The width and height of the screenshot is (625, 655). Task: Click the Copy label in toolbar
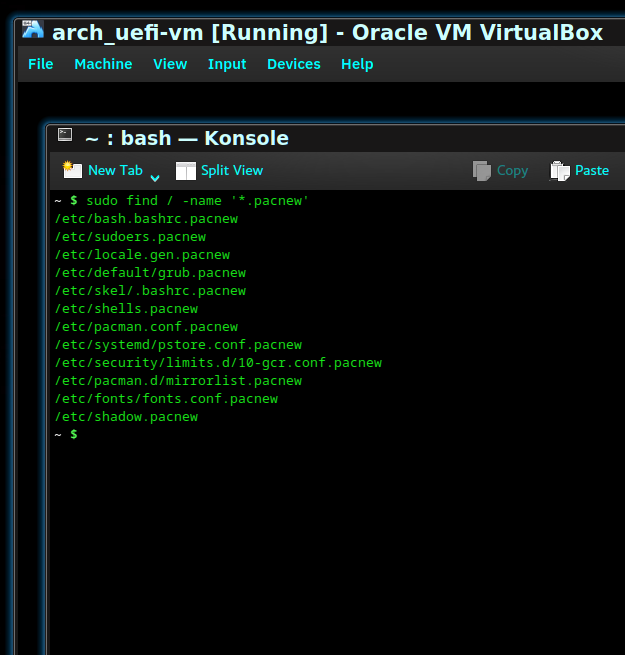513,171
